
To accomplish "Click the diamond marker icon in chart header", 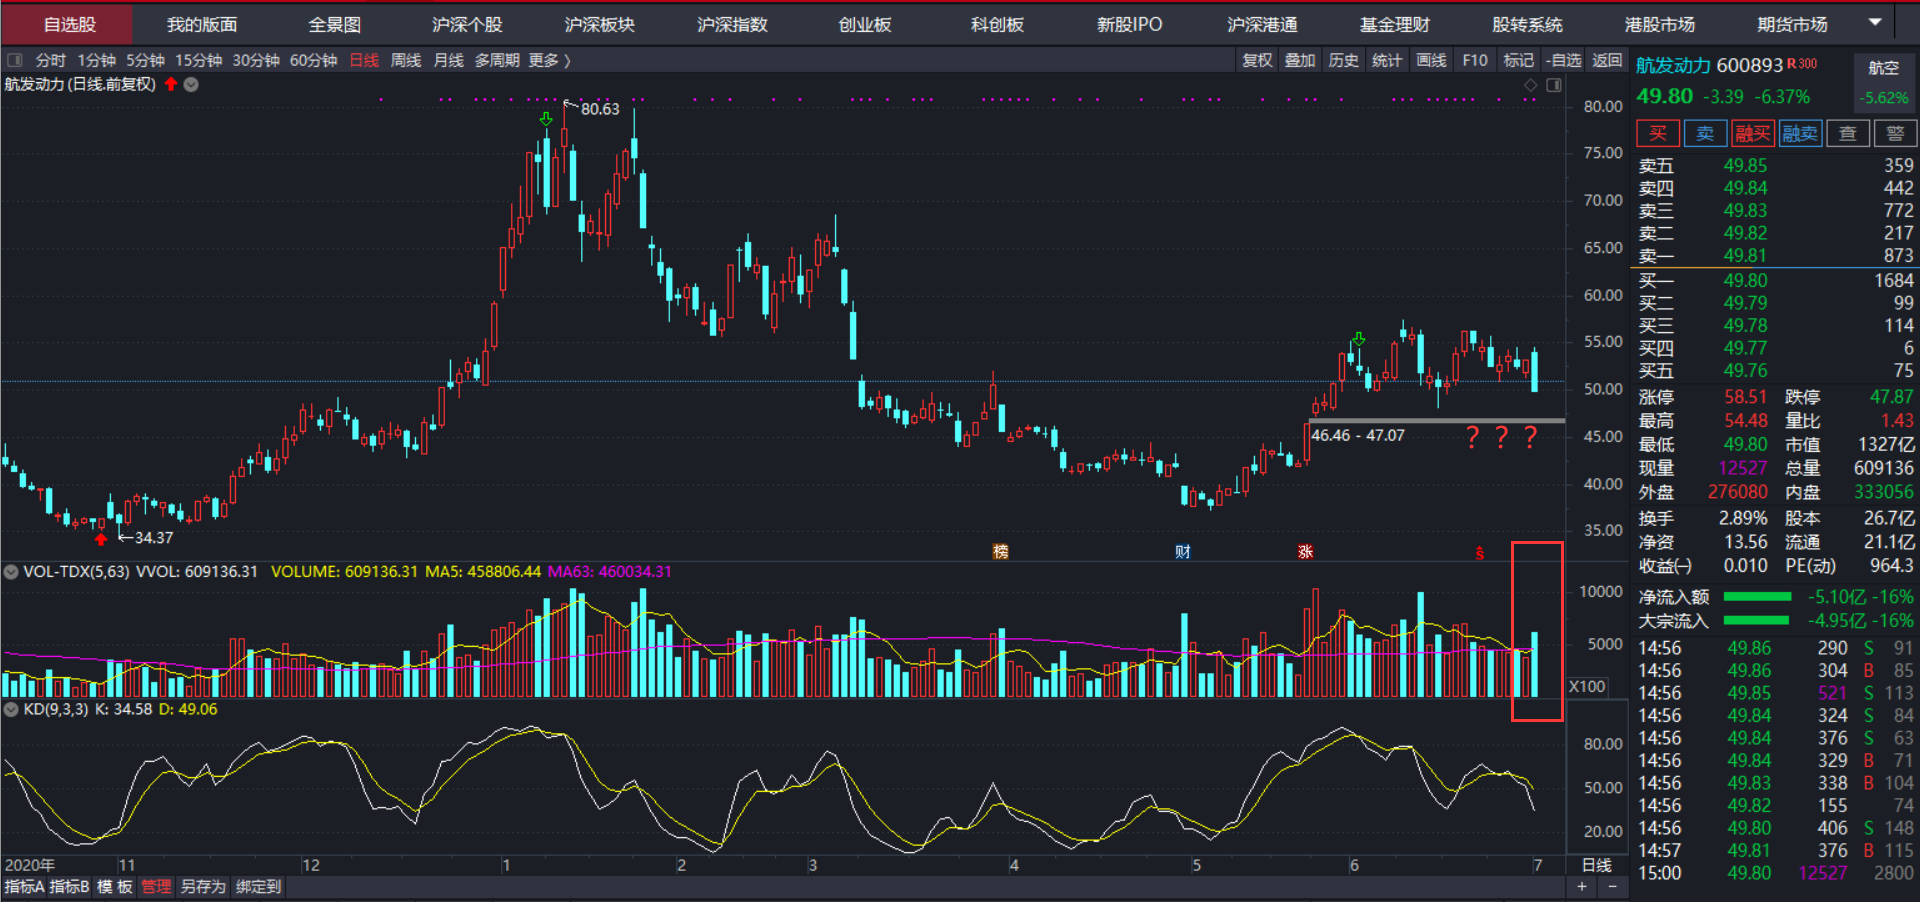I will [1530, 85].
